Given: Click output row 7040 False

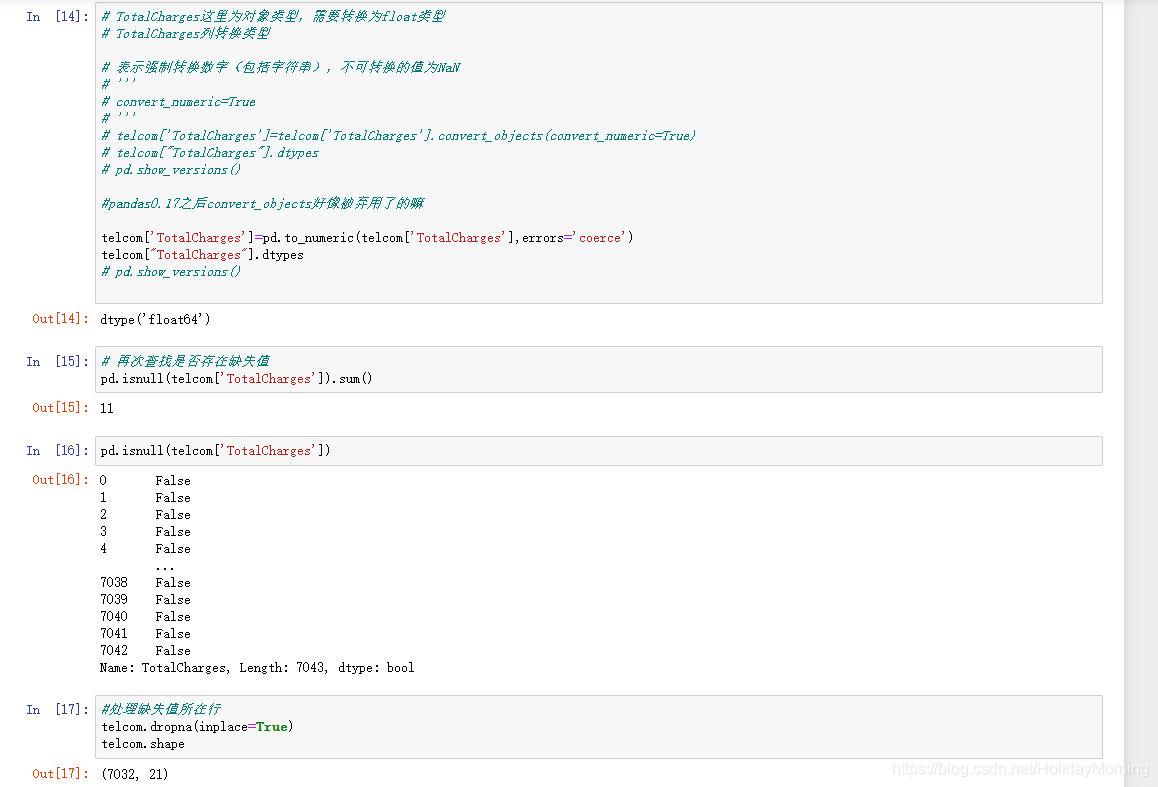Looking at the screenshot, I should 145,616.
